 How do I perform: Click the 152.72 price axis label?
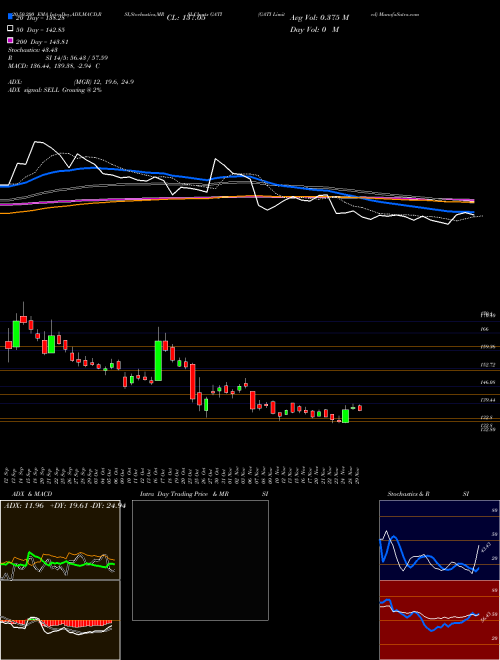tap(487, 365)
